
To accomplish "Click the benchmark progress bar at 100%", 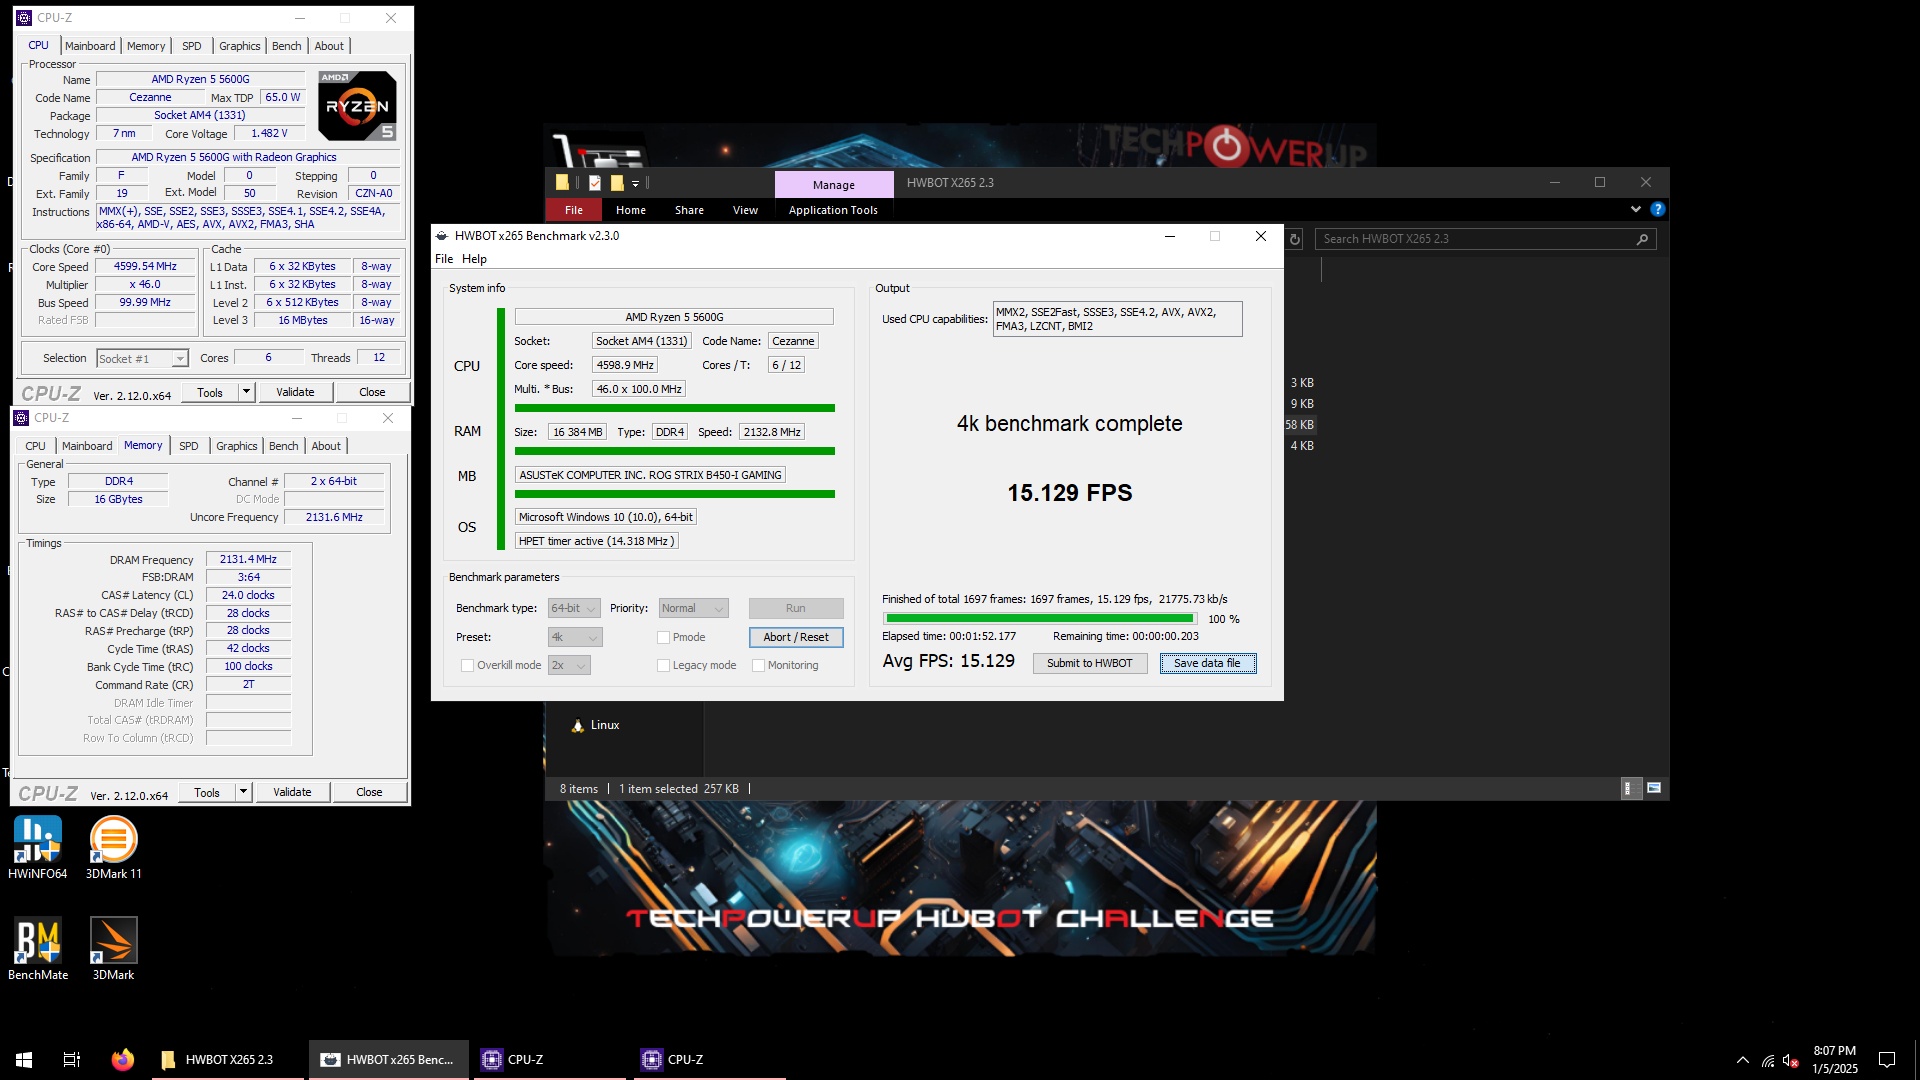I will pos(1040,619).
